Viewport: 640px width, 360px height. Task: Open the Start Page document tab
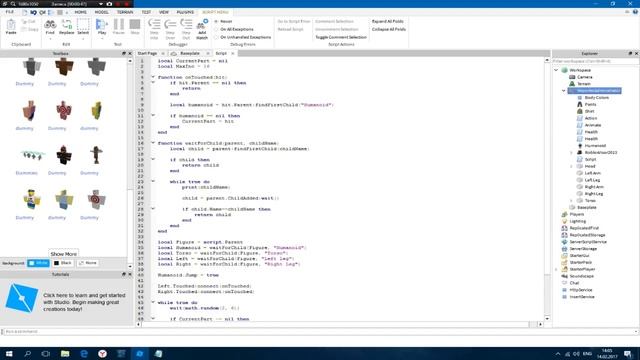(147, 53)
